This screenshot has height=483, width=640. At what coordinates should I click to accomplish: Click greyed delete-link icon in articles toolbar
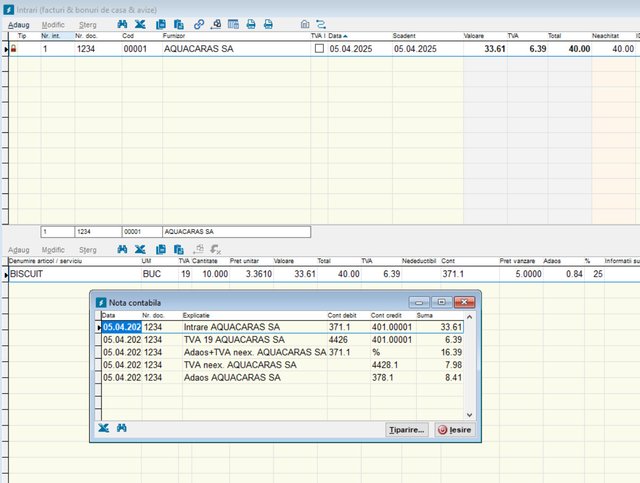click(x=216, y=249)
